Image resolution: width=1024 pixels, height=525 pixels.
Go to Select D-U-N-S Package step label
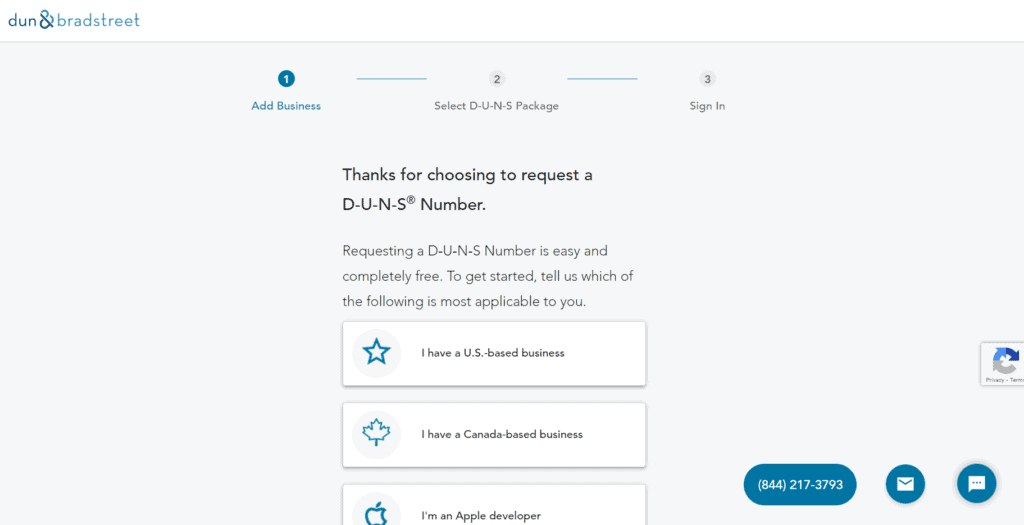[x=496, y=106]
